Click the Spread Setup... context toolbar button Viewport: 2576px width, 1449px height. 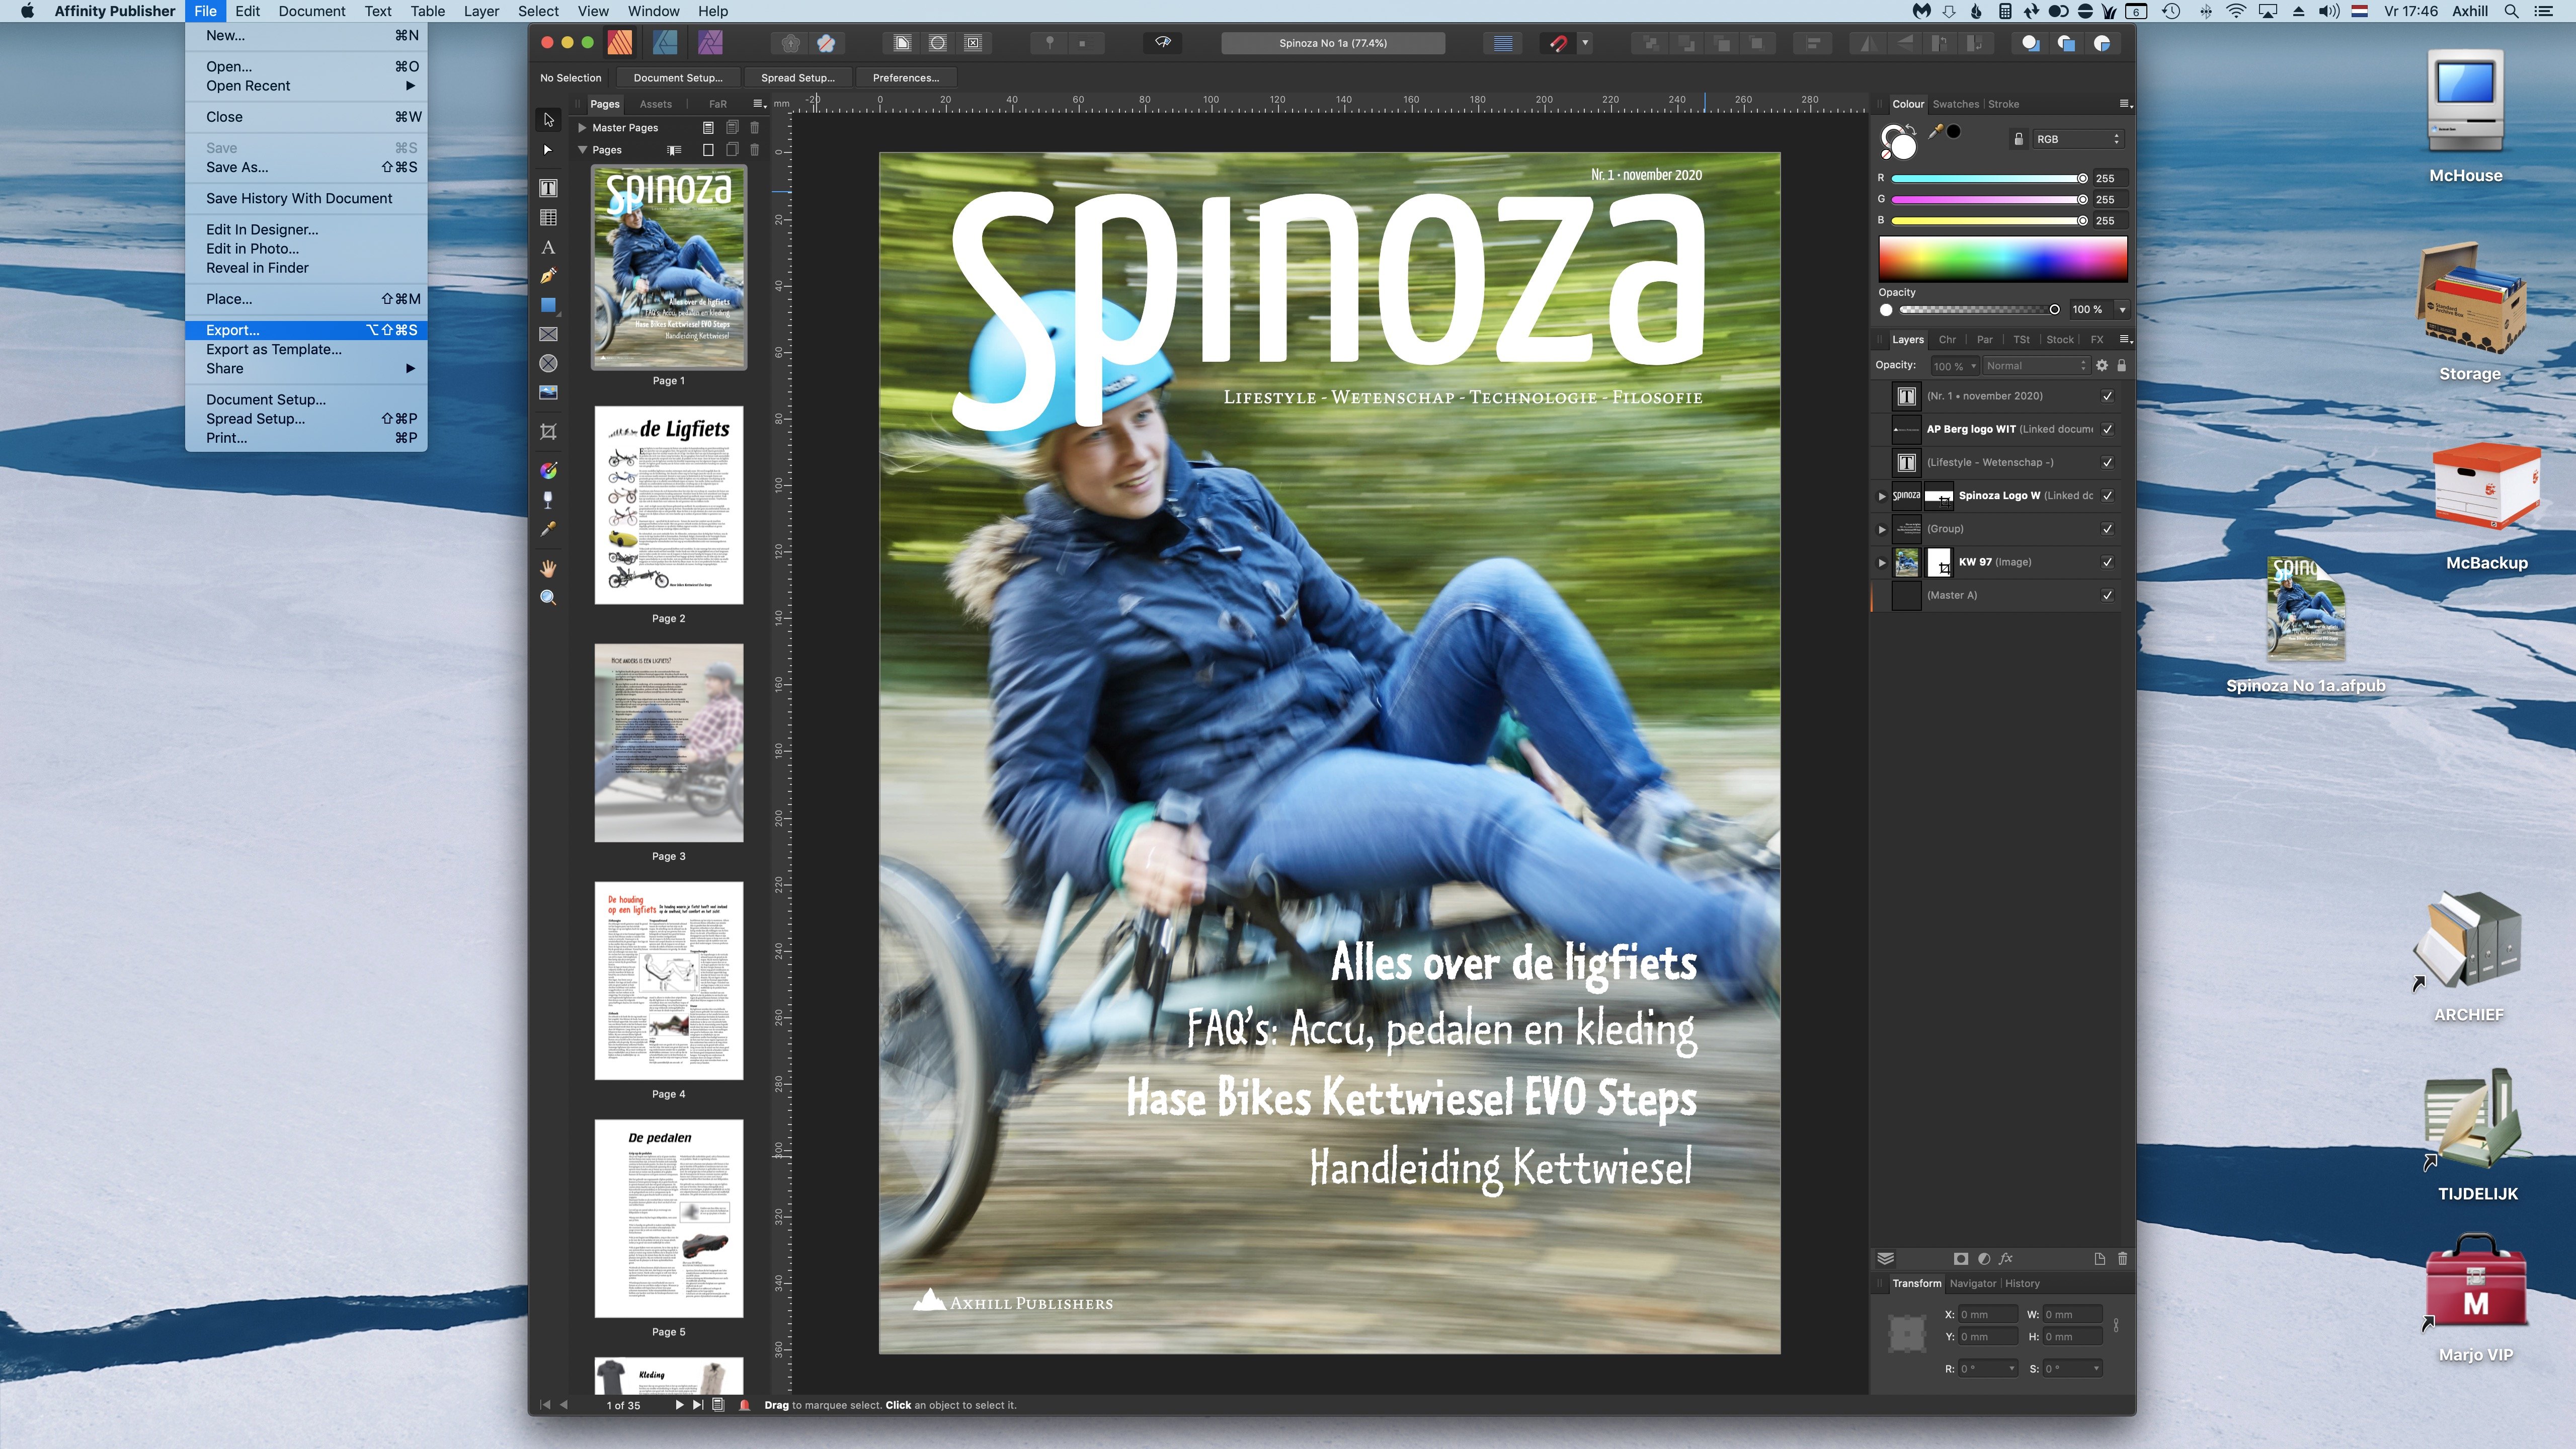(797, 78)
